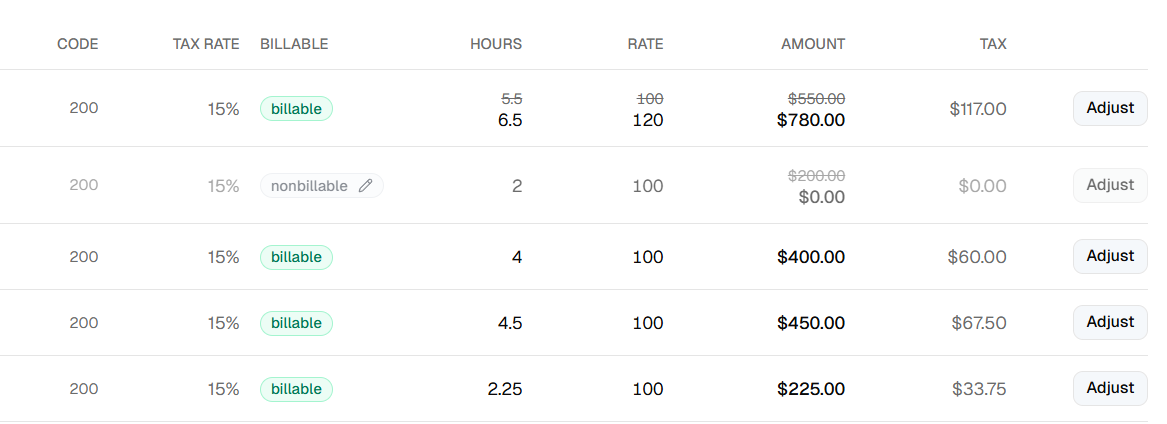The height and width of the screenshot is (424, 1167).
Task: Toggle billable badge on 4.5 hours row
Action: [296, 324]
